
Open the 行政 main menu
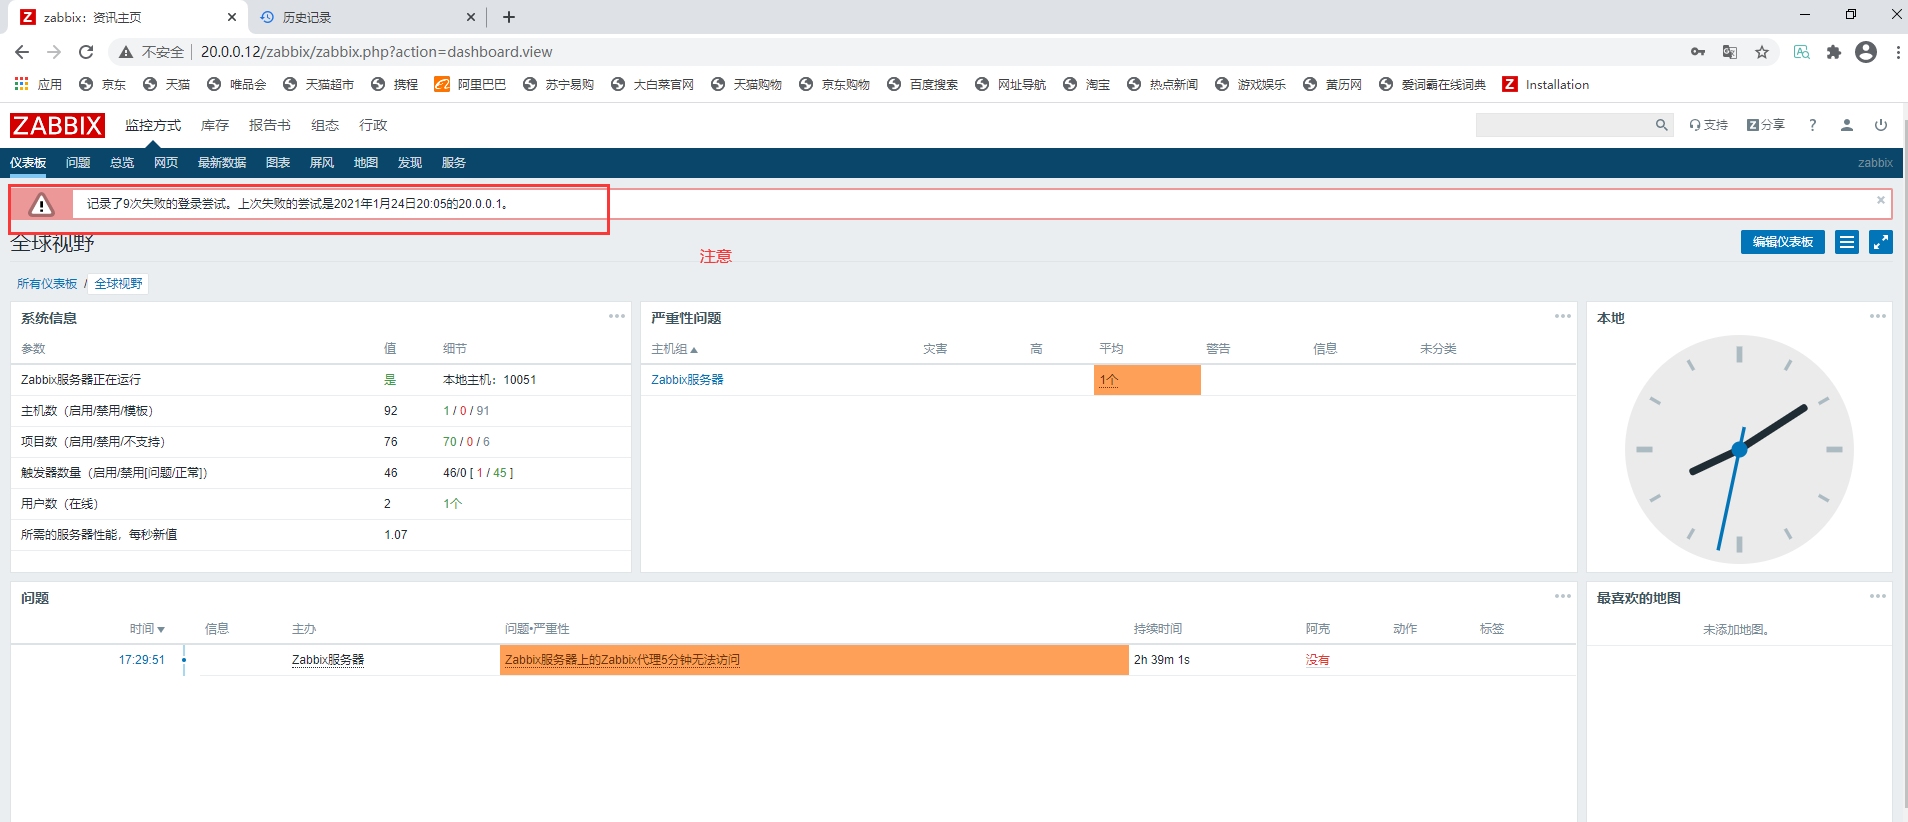coord(373,125)
